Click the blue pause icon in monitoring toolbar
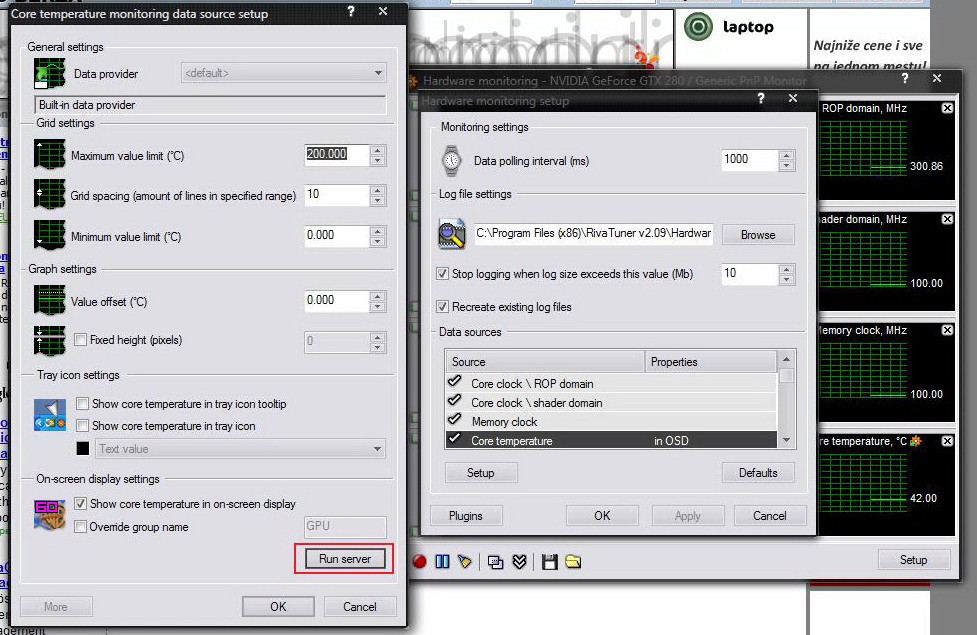This screenshot has width=977, height=635. click(442, 561)
